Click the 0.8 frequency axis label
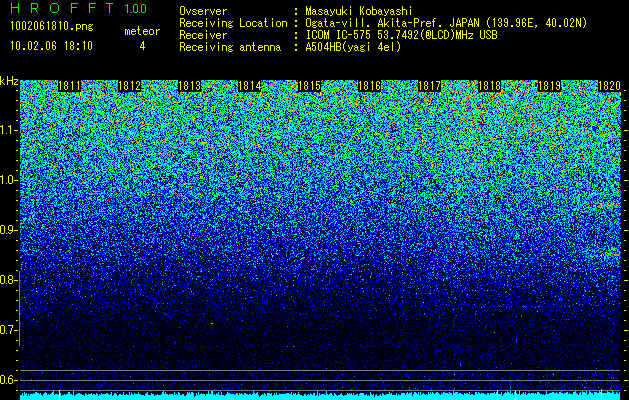Screen dimensions: 629x400 [8, 280]
